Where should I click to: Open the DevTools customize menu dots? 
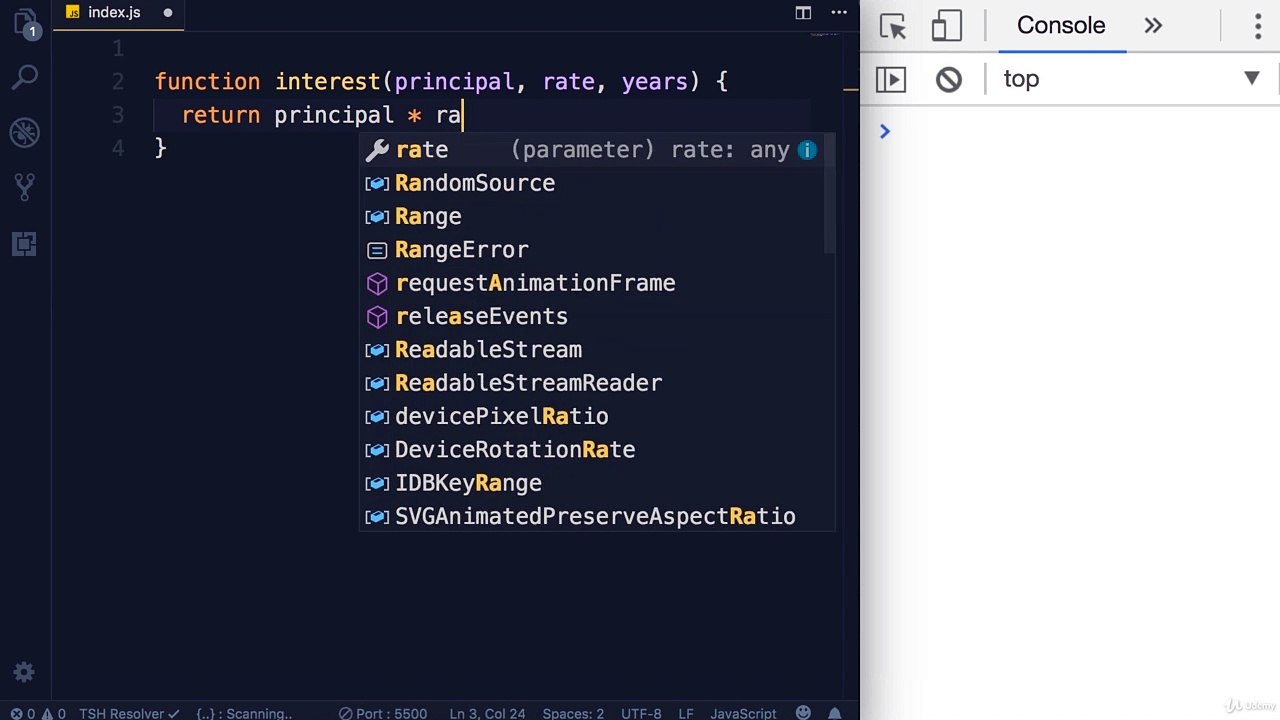(x=1258, y=26)
